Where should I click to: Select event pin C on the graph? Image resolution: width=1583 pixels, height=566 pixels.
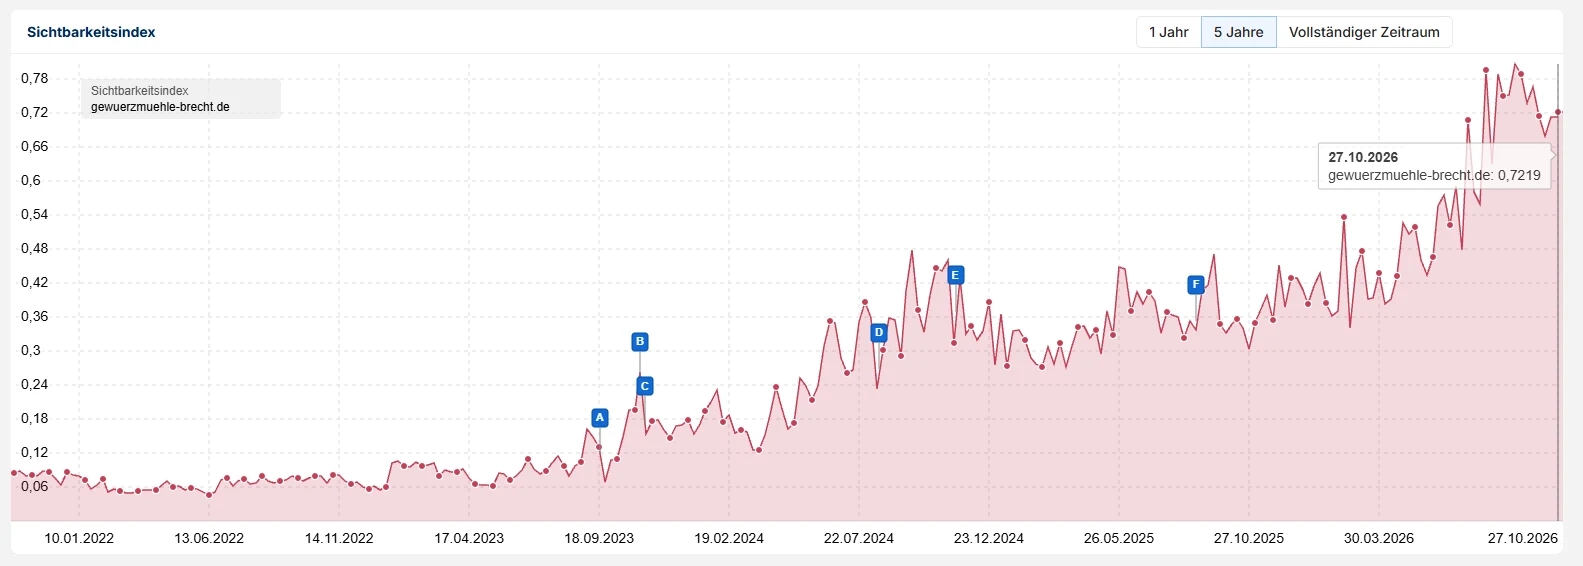tap(645, 386)
